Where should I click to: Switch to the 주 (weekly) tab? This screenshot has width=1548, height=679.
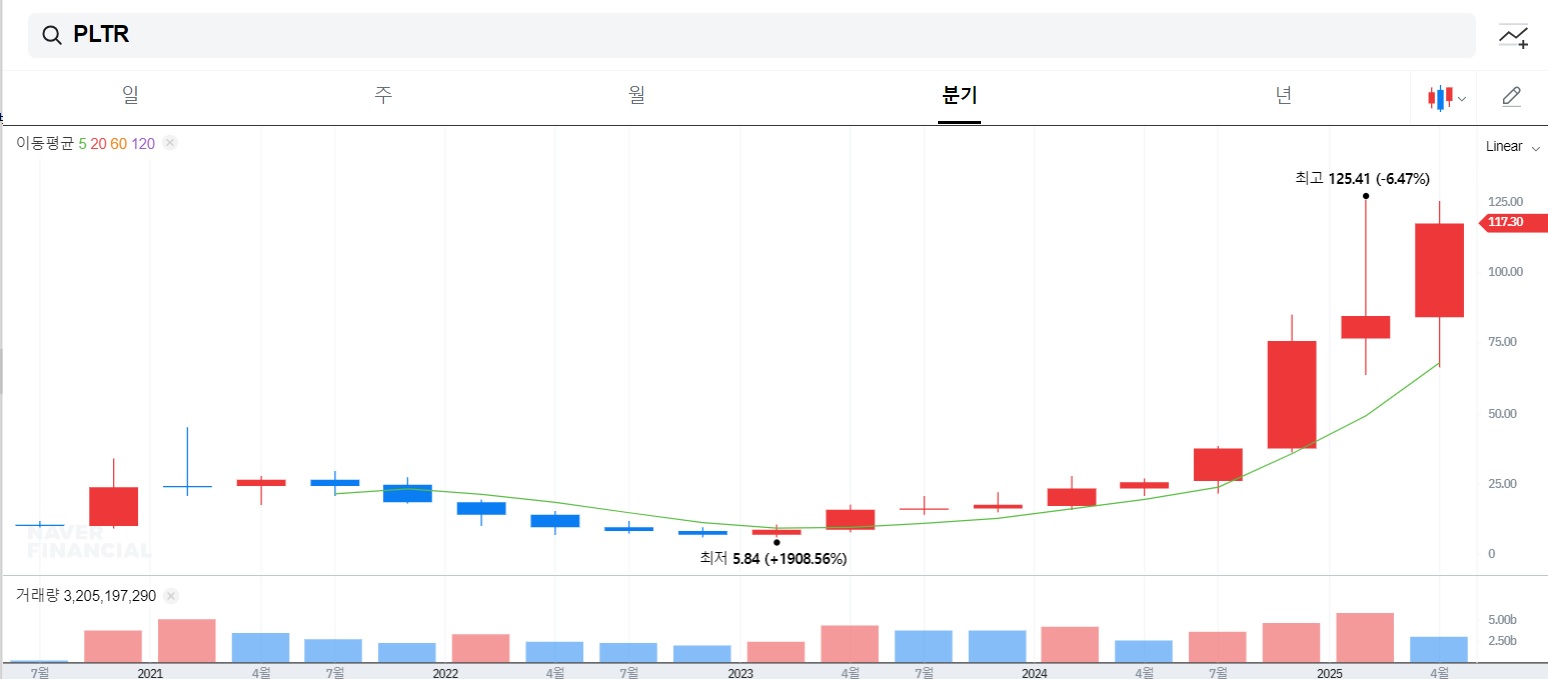[383, 96]
